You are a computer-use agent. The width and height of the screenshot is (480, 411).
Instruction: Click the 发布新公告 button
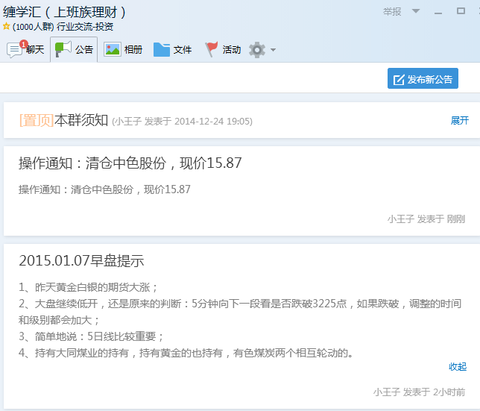click(423, 79)
